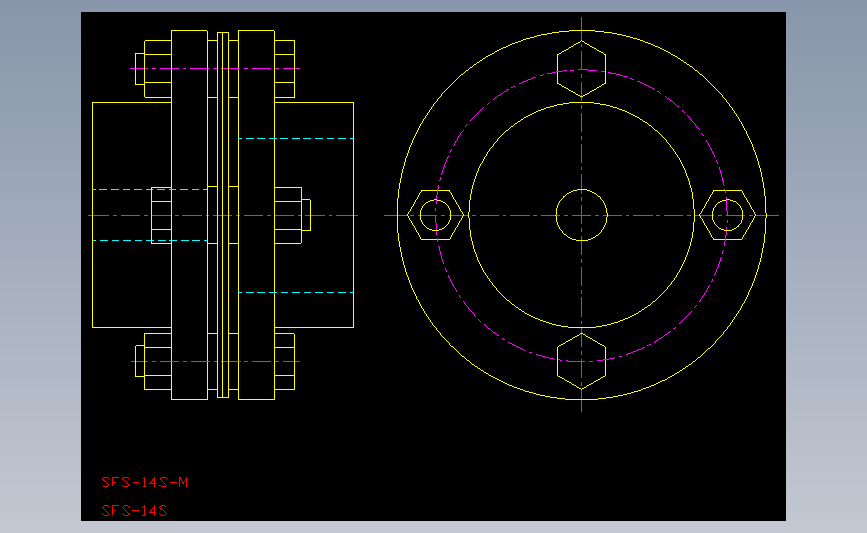Select the red SFS-14S text label

click(134, 511)
